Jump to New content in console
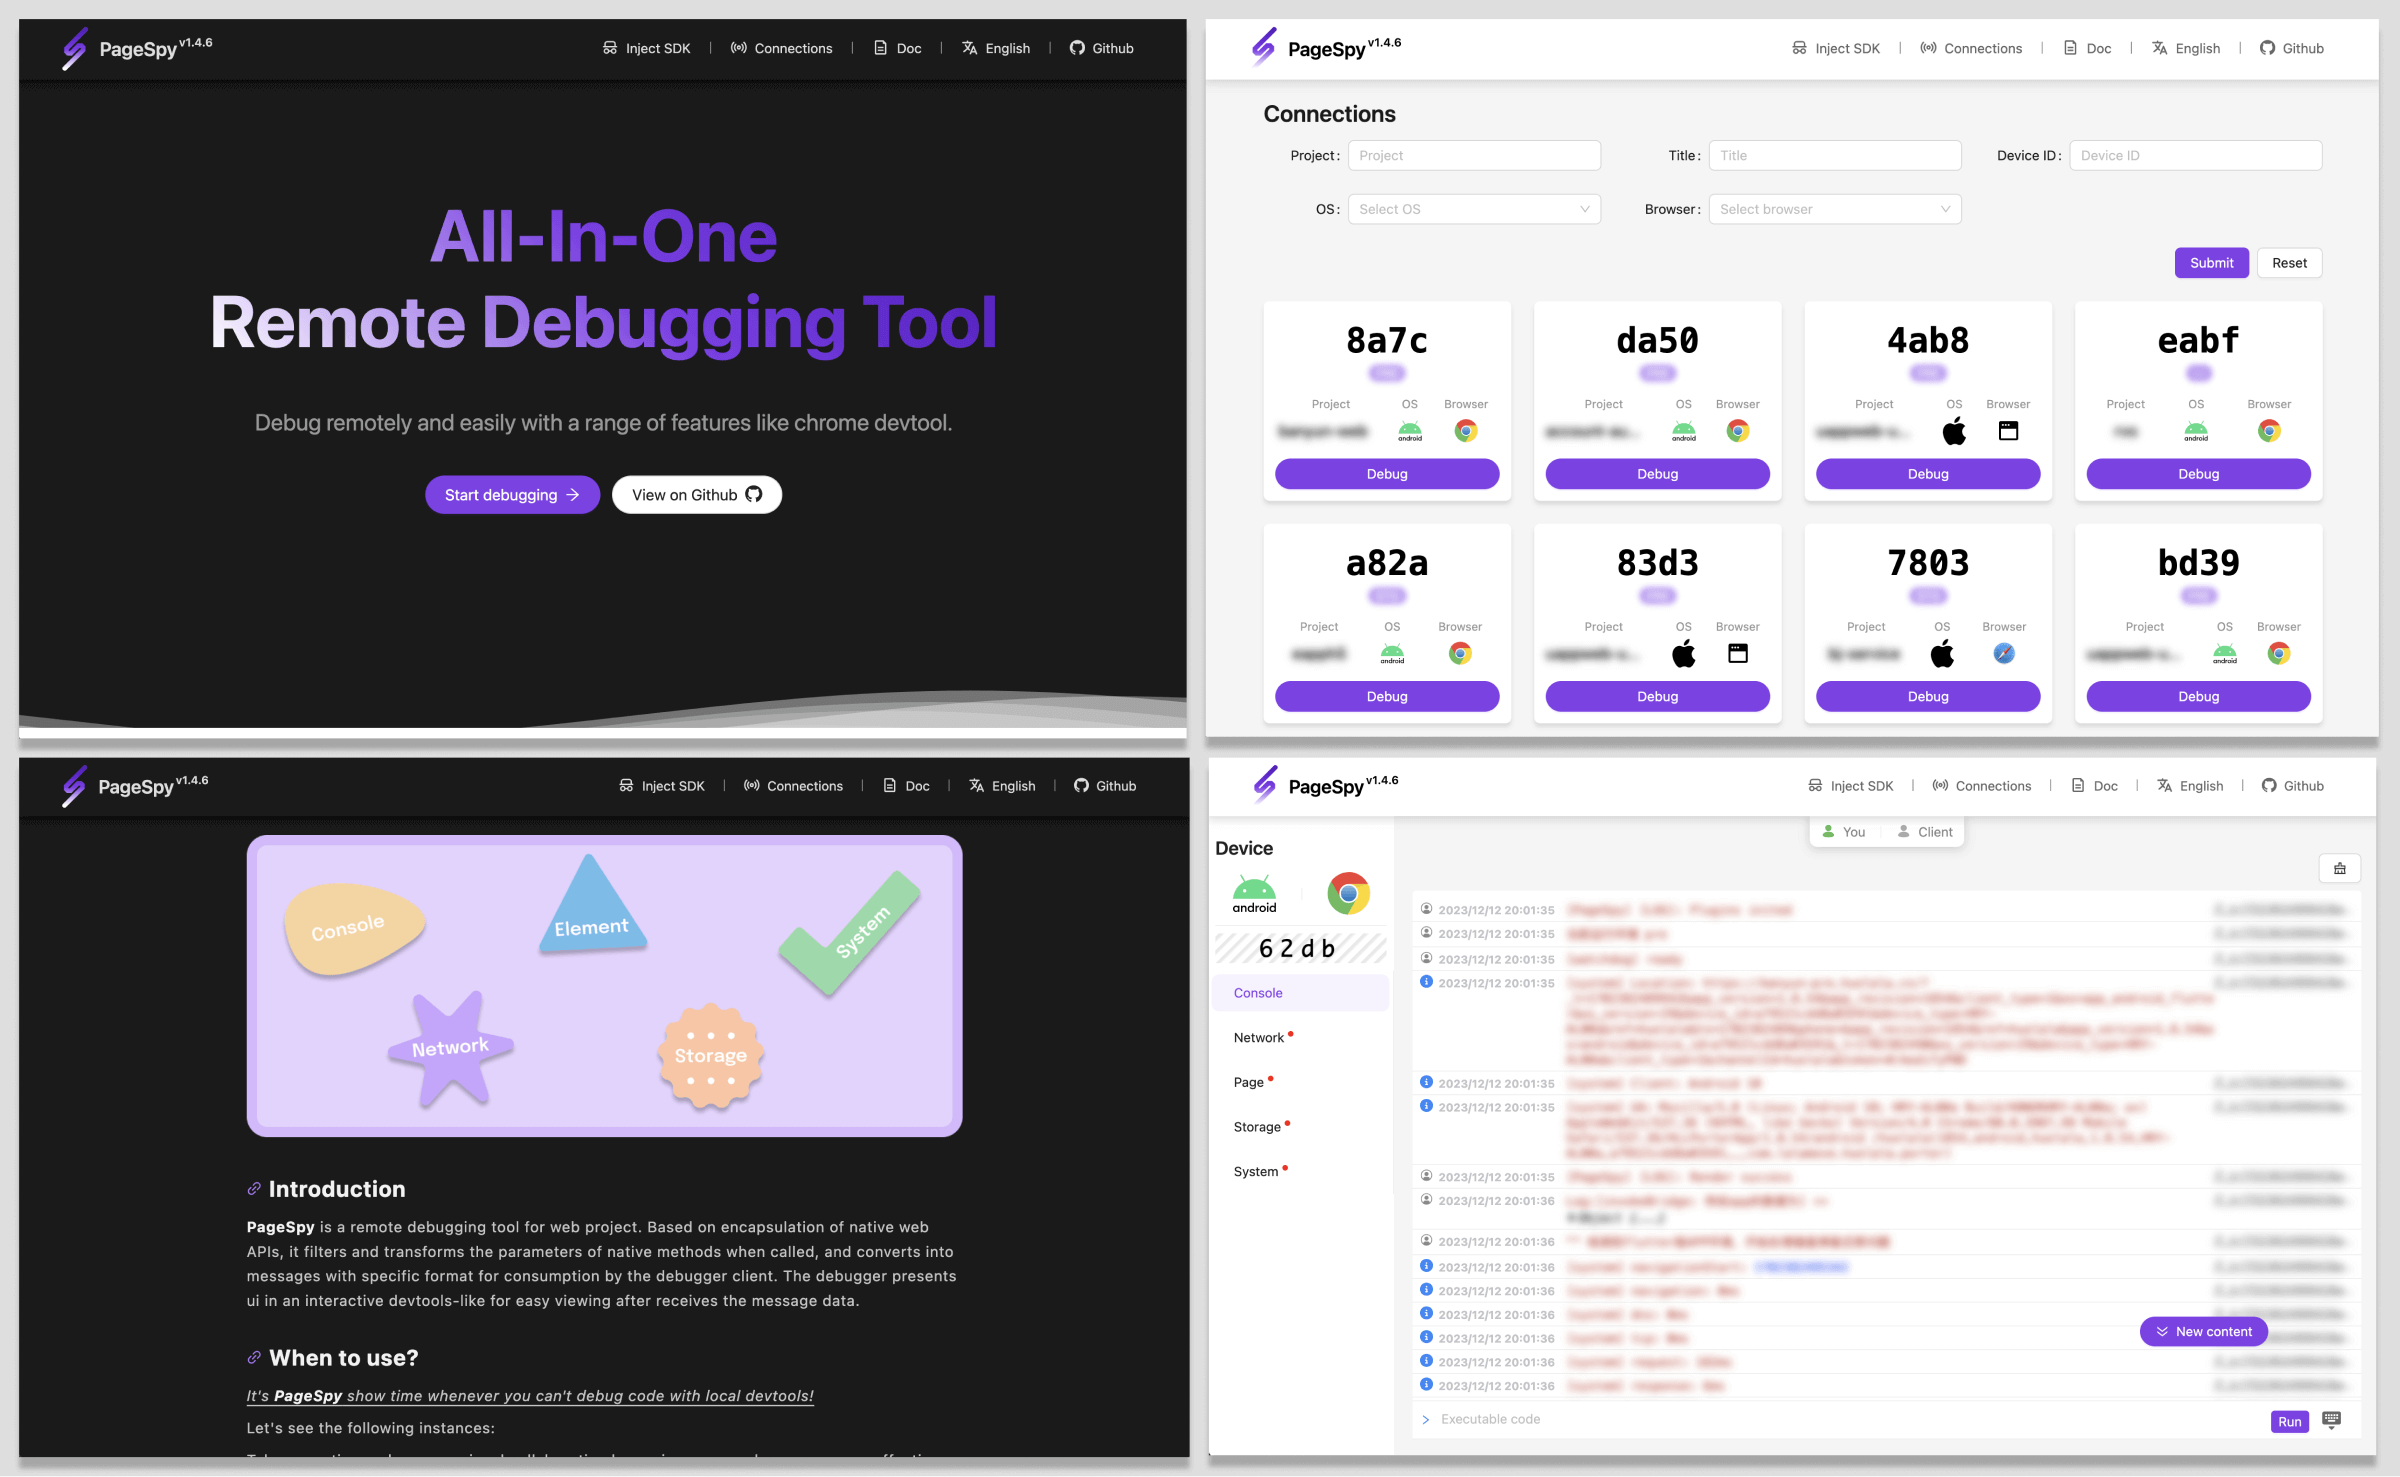 (x=2203, y=1331)
